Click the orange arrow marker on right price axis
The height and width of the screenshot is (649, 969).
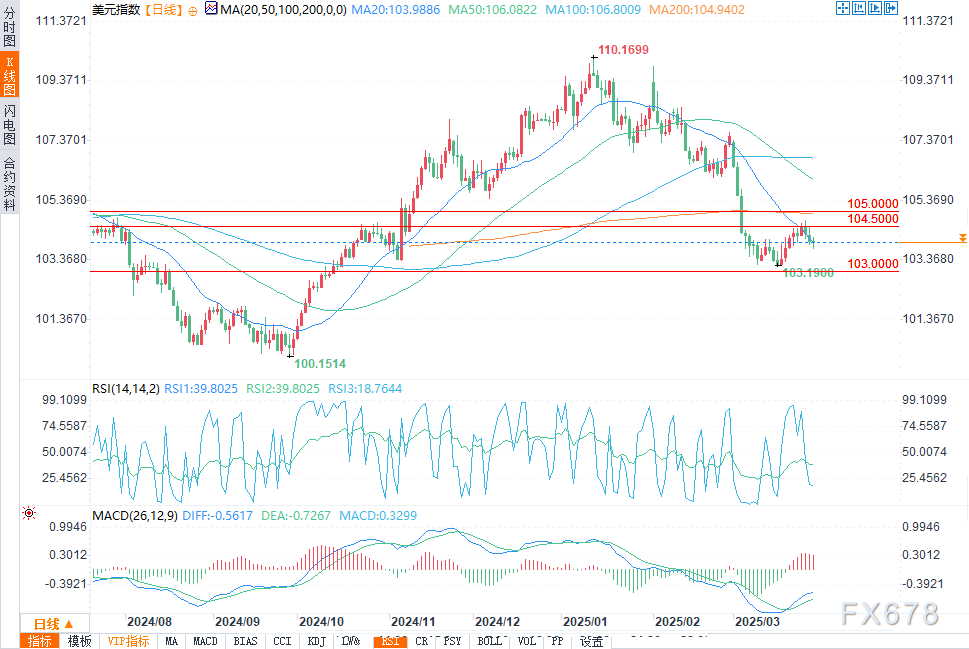pyautogui.click(x=963, y=238)
